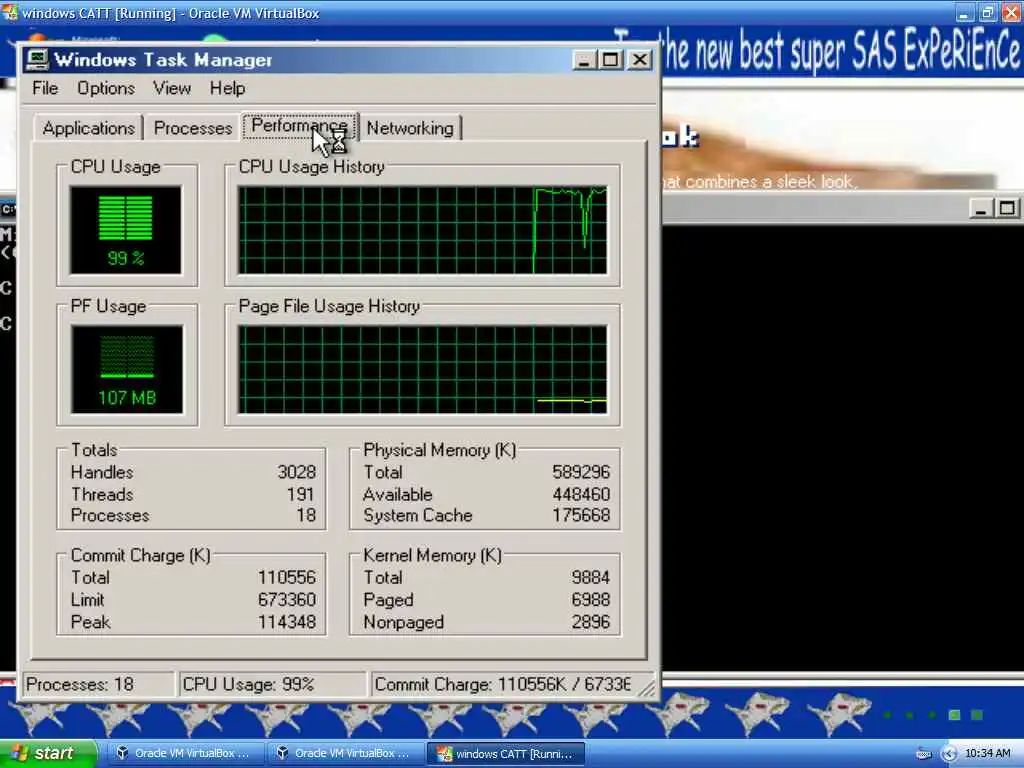
Task: Select the Performance tab
Action: (x=300, y=125)
